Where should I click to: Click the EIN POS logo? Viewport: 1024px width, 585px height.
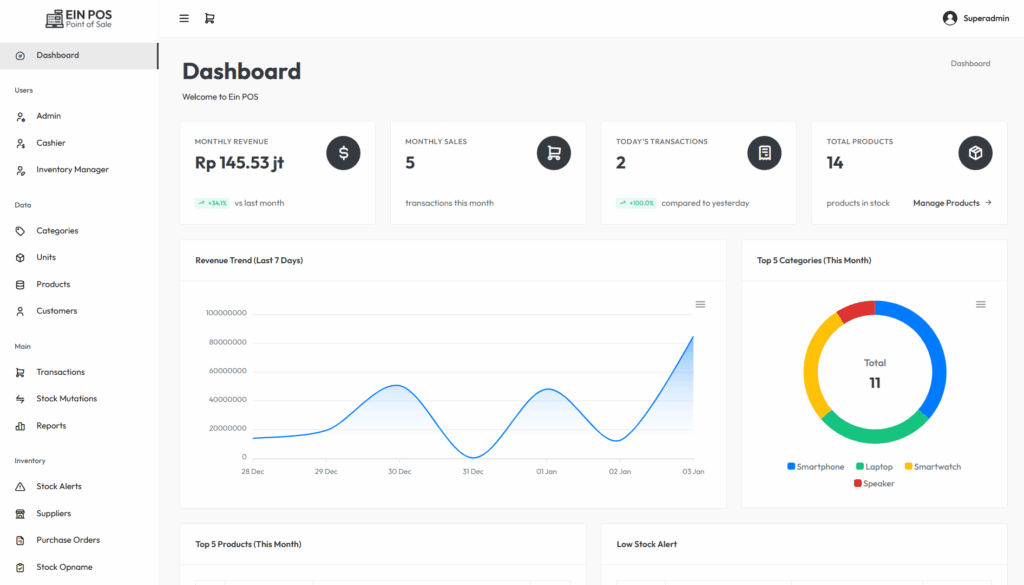click(x=79, y=18)
